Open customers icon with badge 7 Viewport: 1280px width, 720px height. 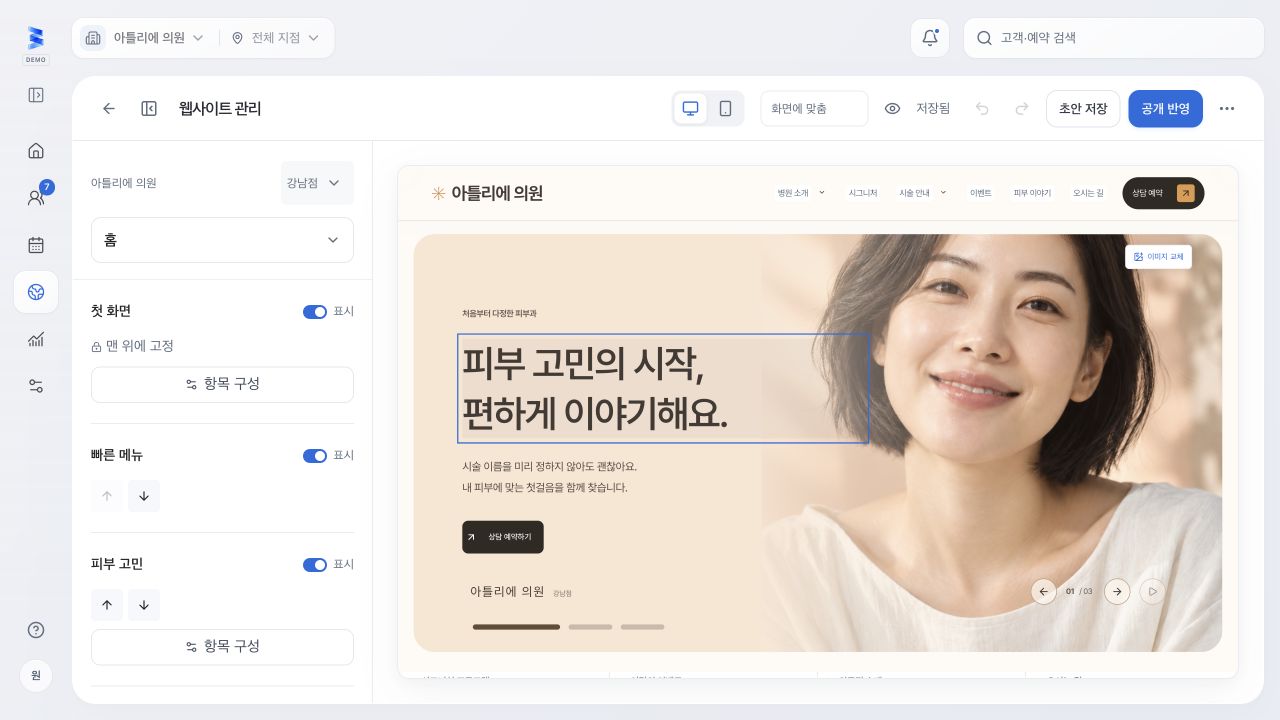(36, 197)
